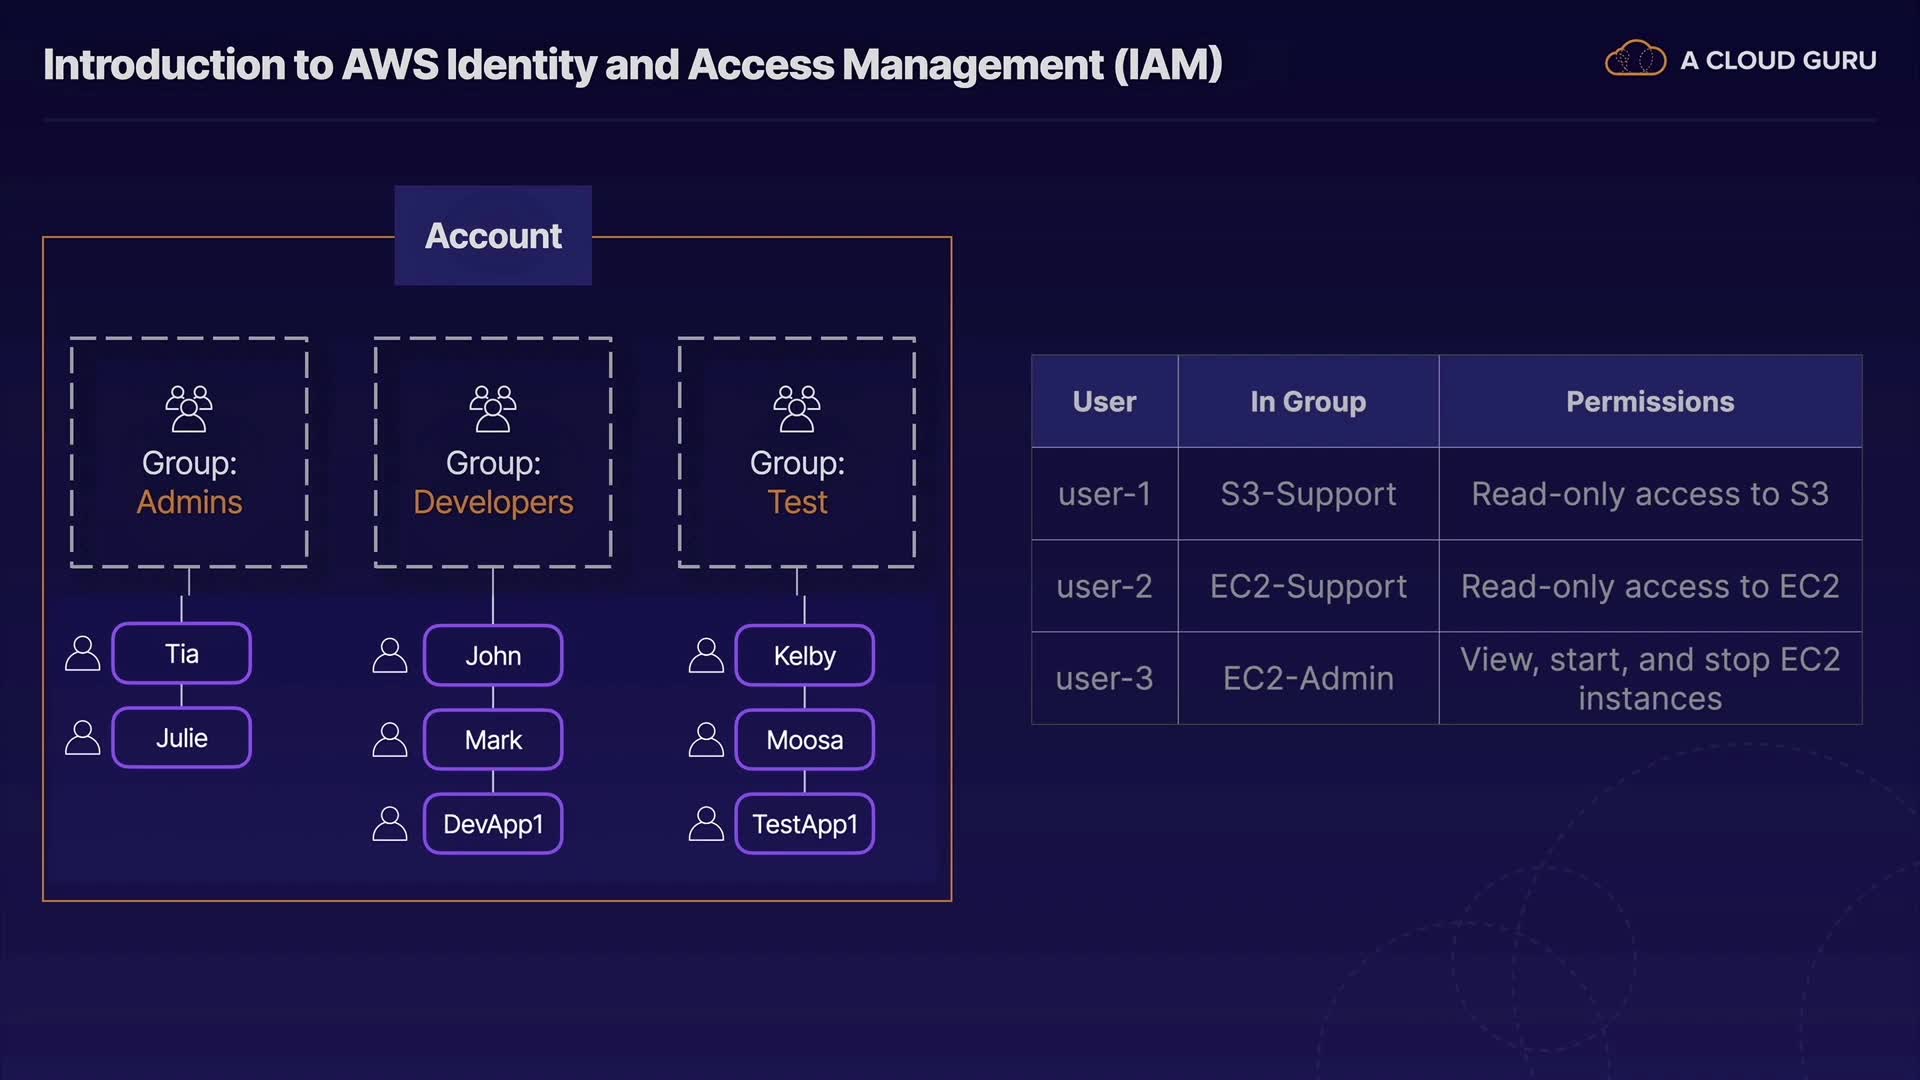Click the slide title about IAM
This screenshot has width=1920, height=1080.
[x=632, y=65]
